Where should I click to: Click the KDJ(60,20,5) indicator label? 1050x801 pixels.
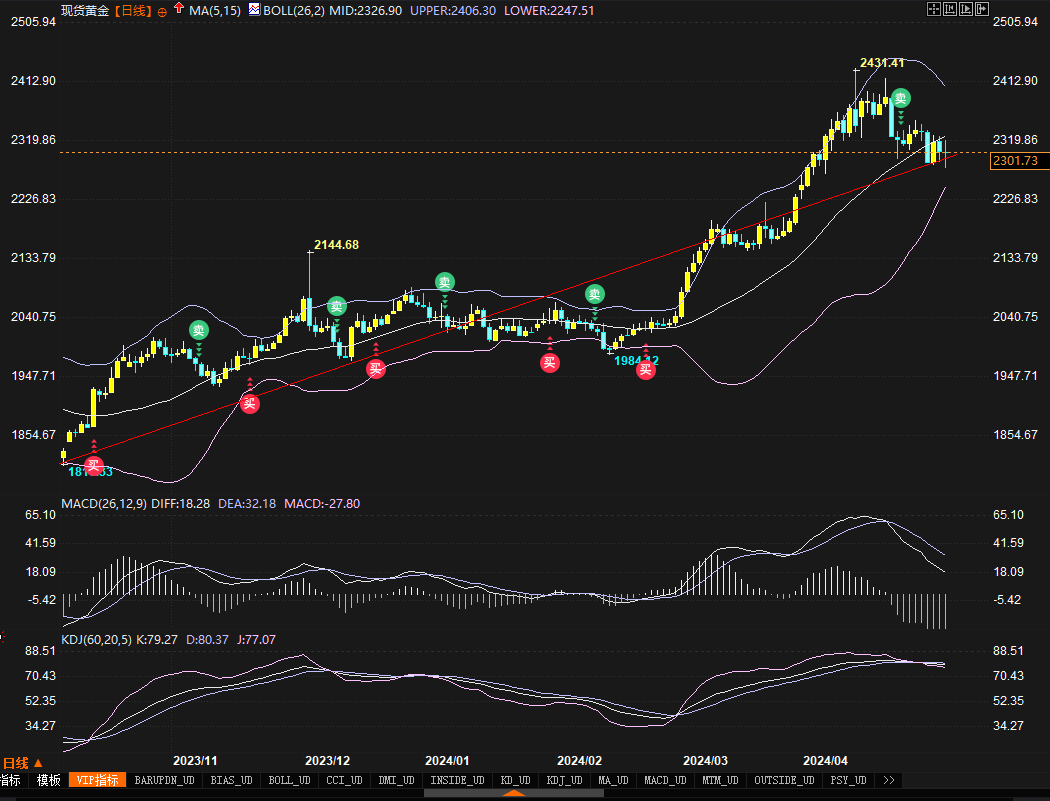[x=96, y=639]
